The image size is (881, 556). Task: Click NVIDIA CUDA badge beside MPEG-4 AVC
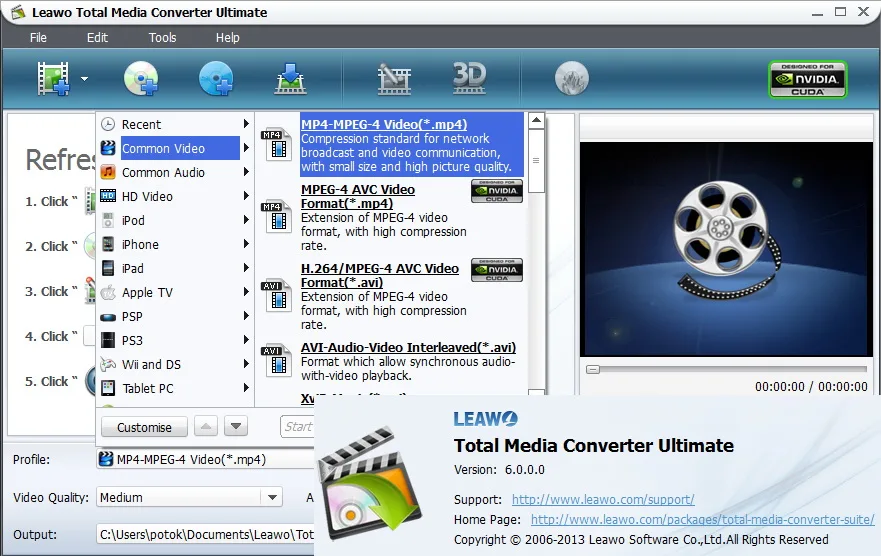(497, 191)
